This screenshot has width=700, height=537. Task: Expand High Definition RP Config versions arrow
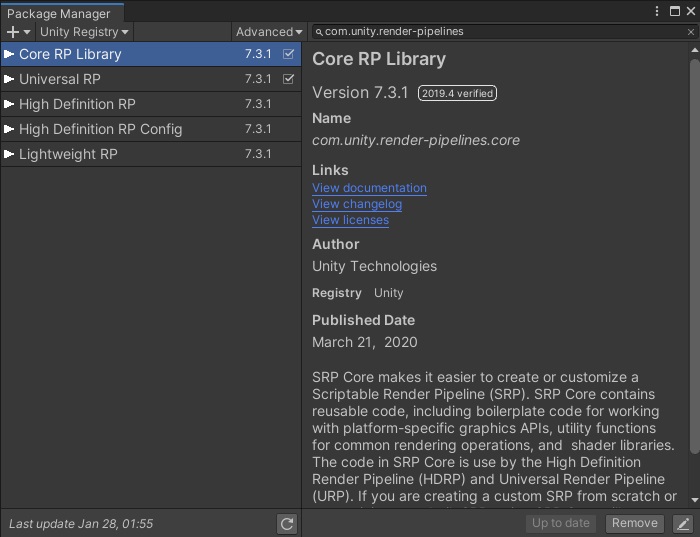click(9, 129)
